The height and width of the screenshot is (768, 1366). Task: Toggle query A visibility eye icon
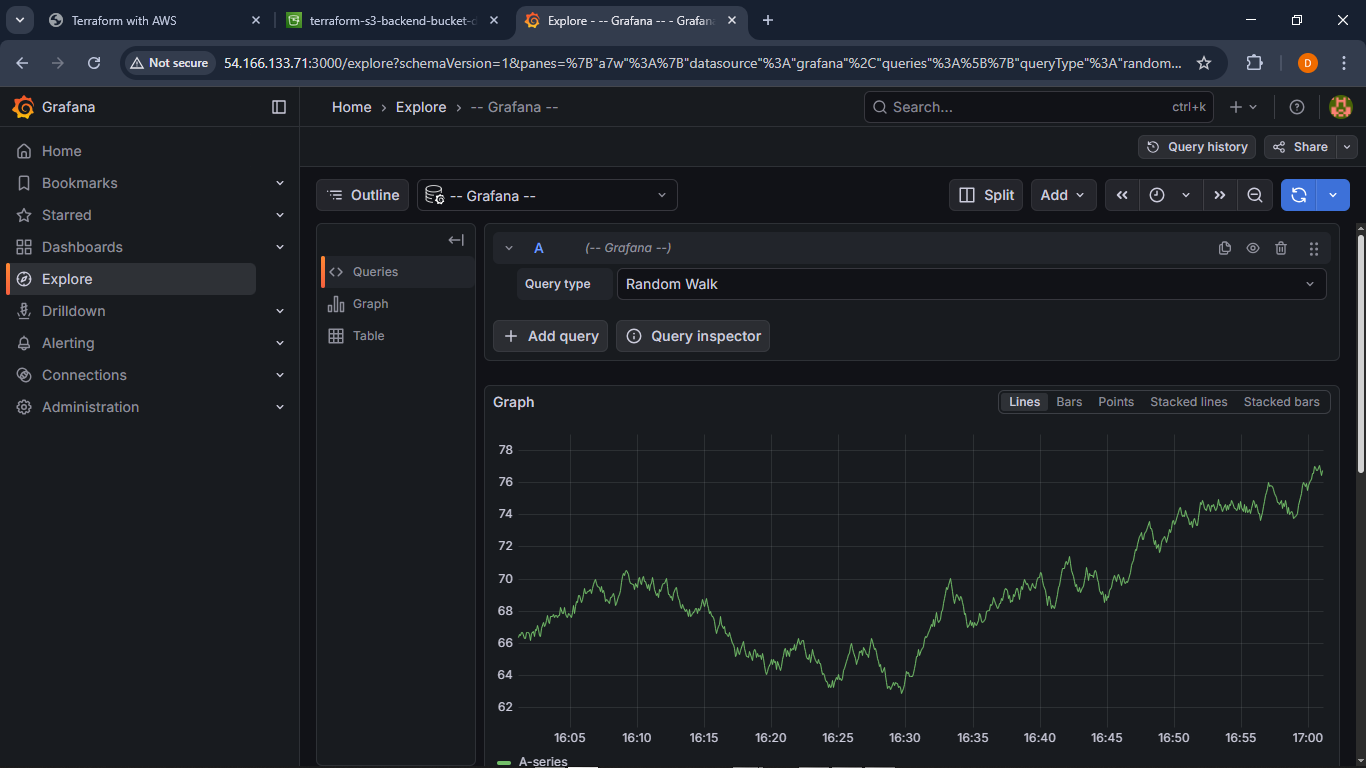[1253, 249]
